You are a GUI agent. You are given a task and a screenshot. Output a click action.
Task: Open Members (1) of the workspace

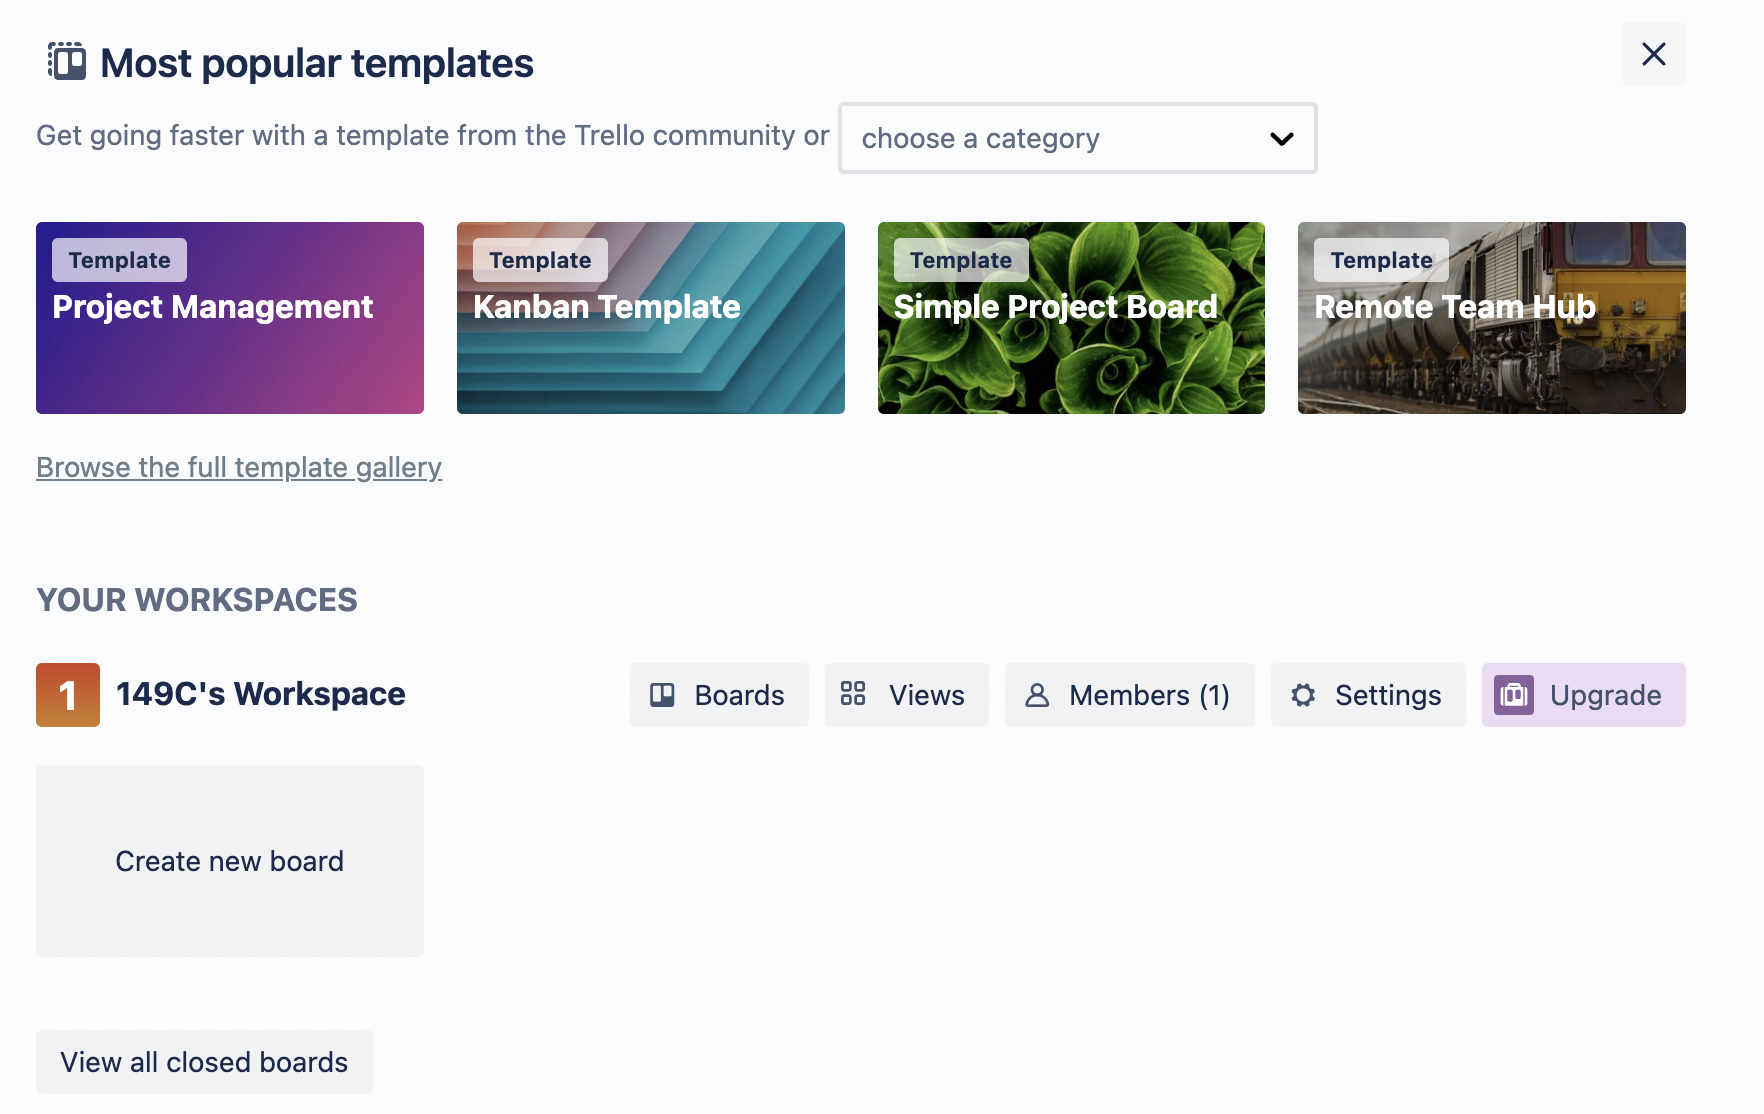click(1129, 695)
